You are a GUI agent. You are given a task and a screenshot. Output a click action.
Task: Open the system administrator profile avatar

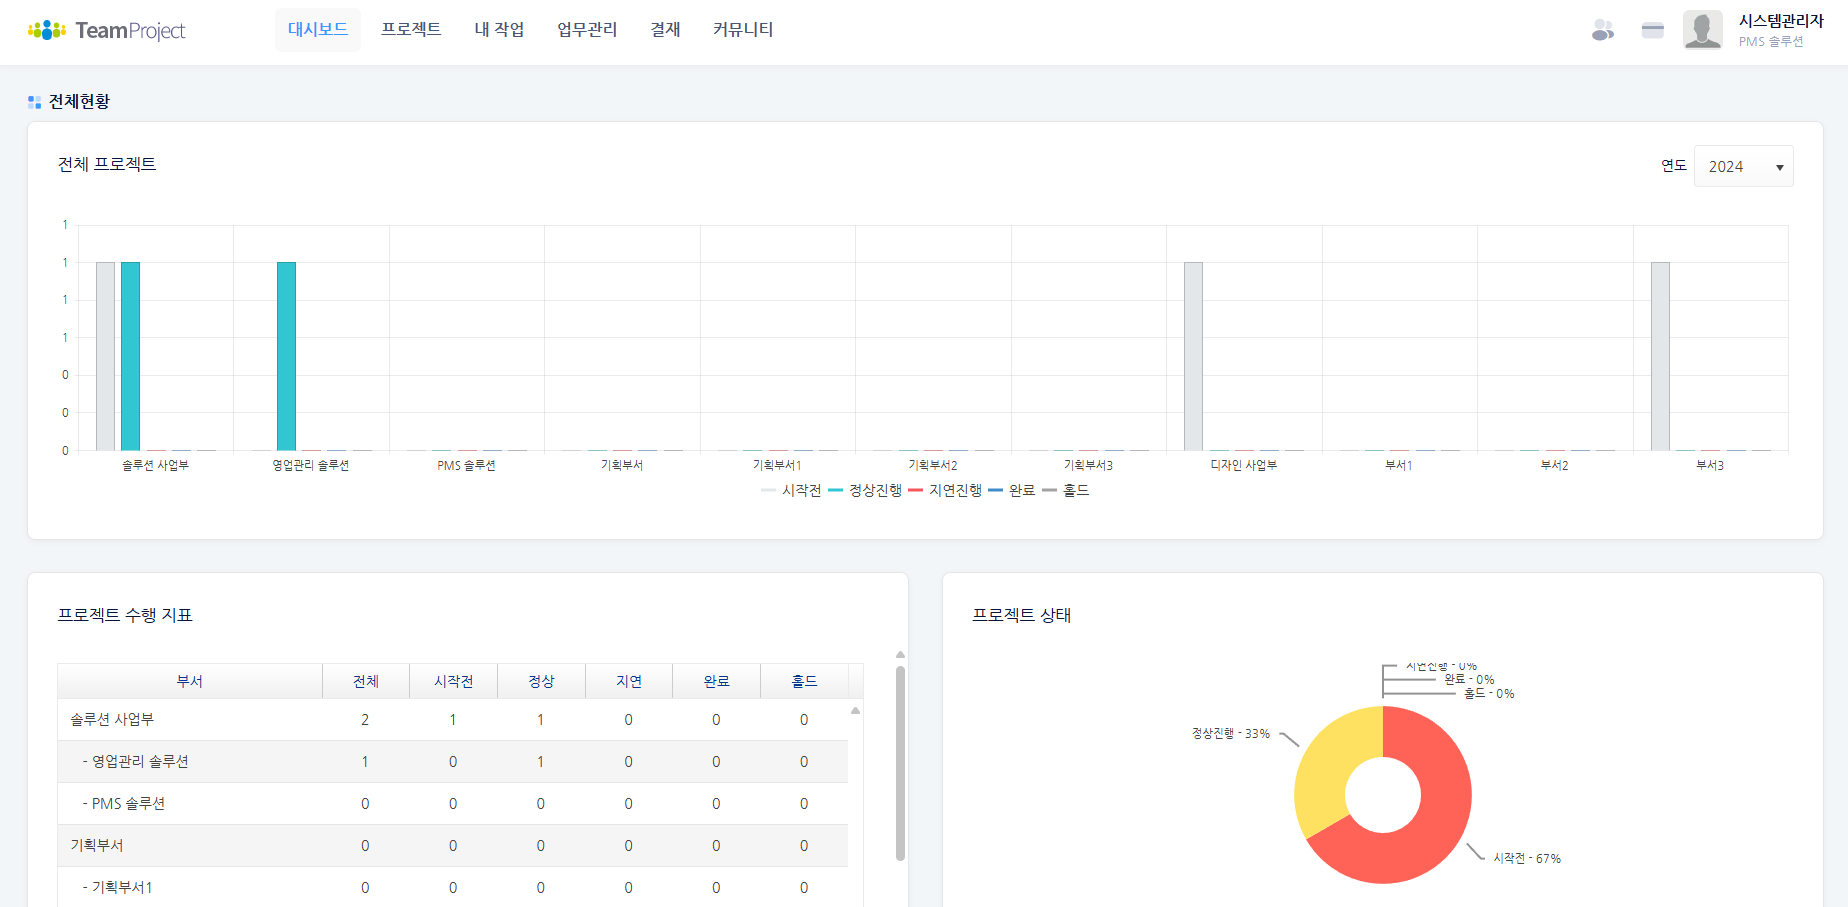click(1702, 30)
